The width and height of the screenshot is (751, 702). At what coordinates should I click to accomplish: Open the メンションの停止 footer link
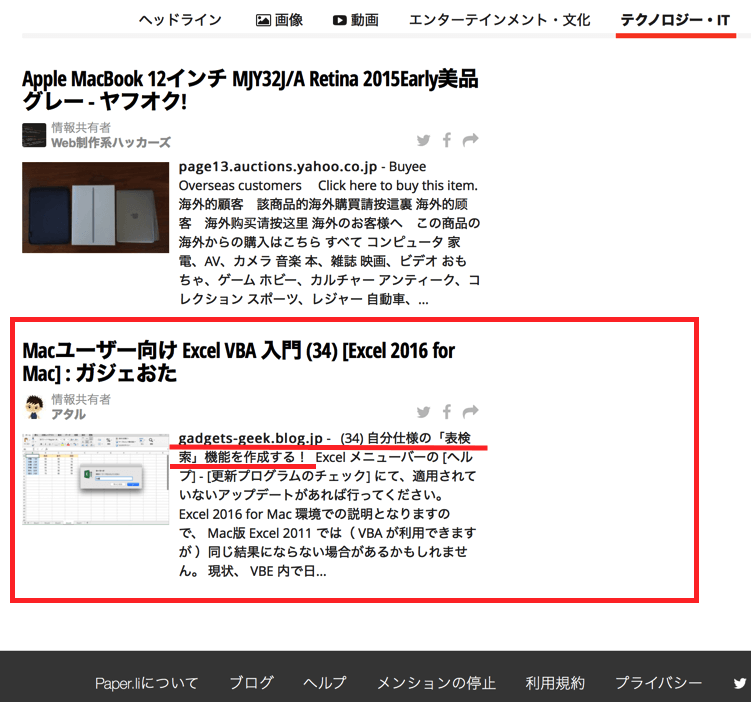point(436,683)
